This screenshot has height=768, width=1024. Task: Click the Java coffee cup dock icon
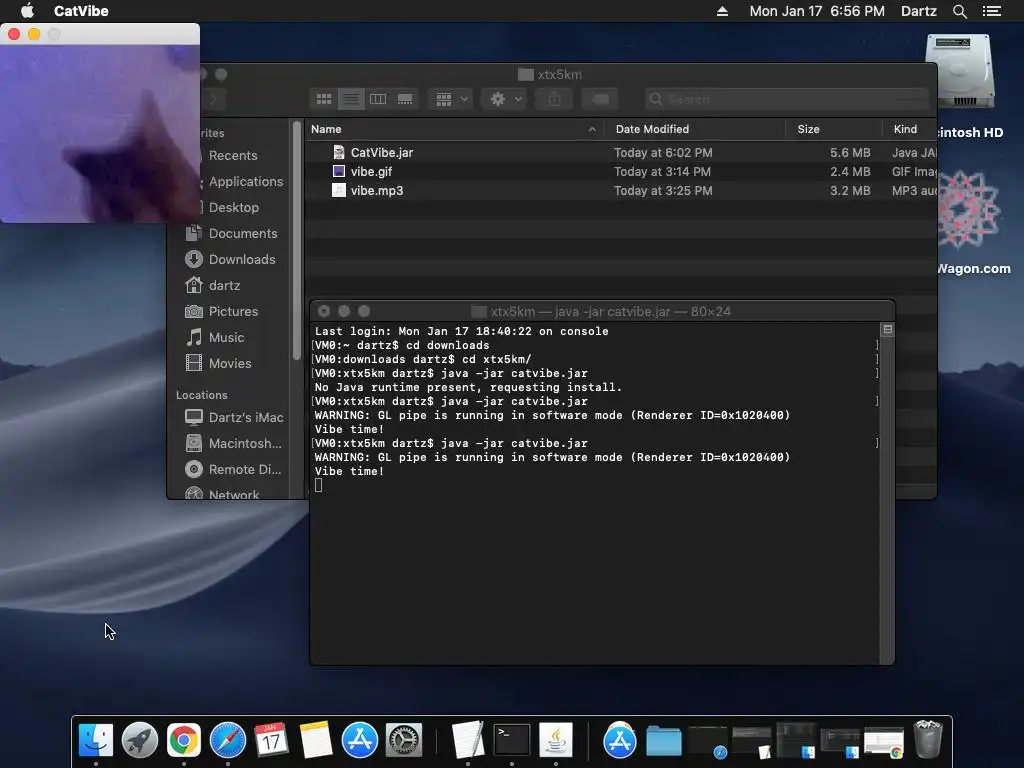[x=556, y=740]
